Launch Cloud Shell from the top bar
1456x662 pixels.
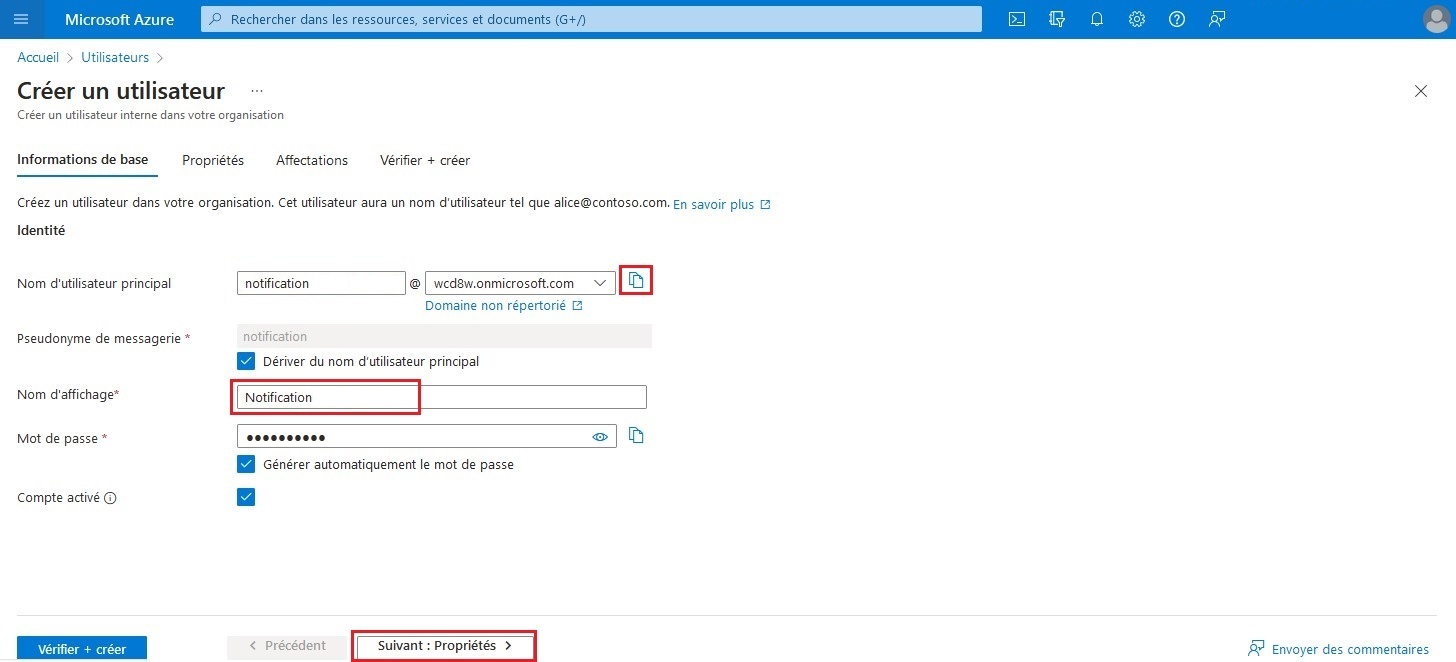click(x=1017, y=19)
